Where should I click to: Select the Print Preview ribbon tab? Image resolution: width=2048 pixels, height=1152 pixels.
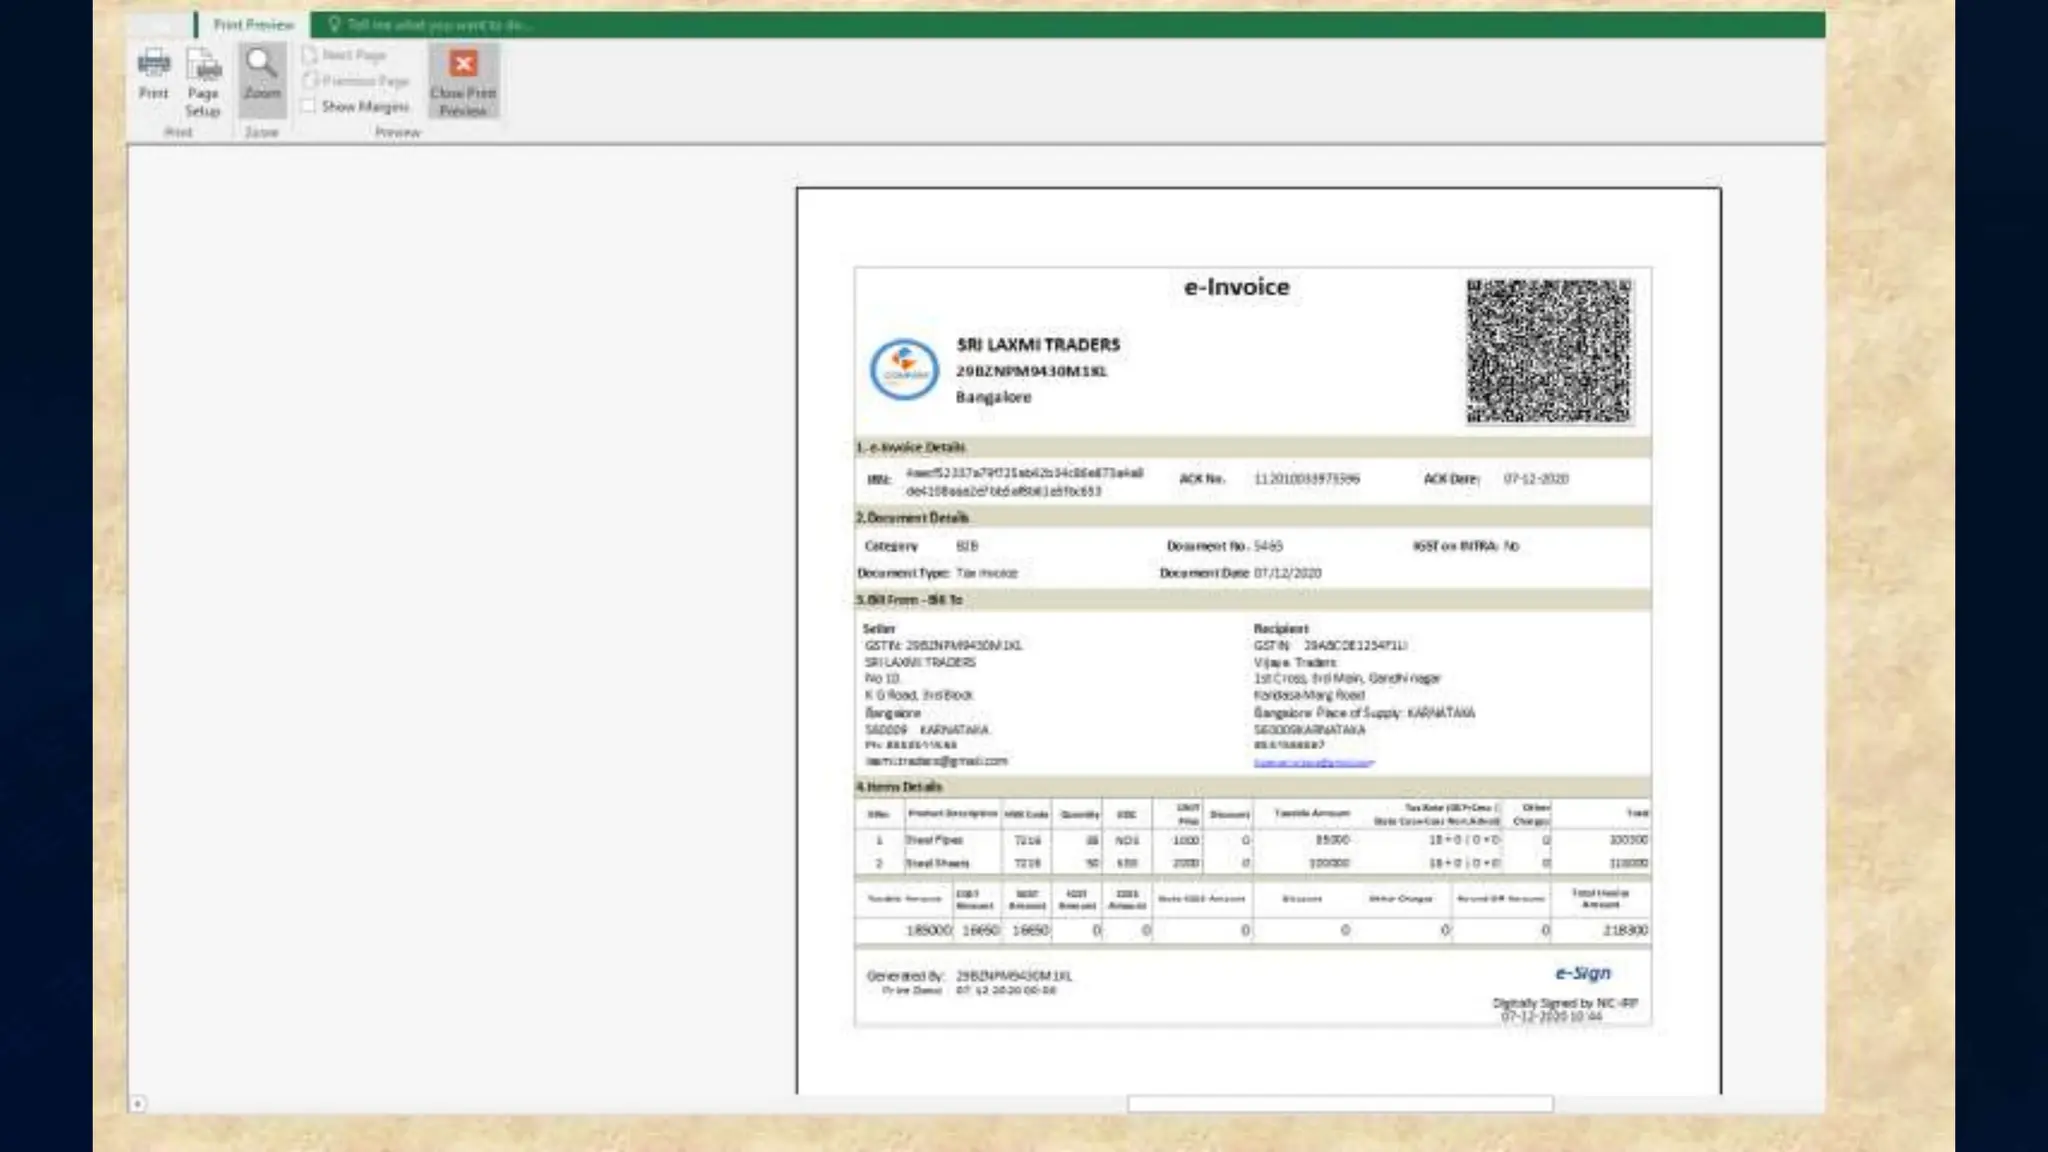pos(253,24)
